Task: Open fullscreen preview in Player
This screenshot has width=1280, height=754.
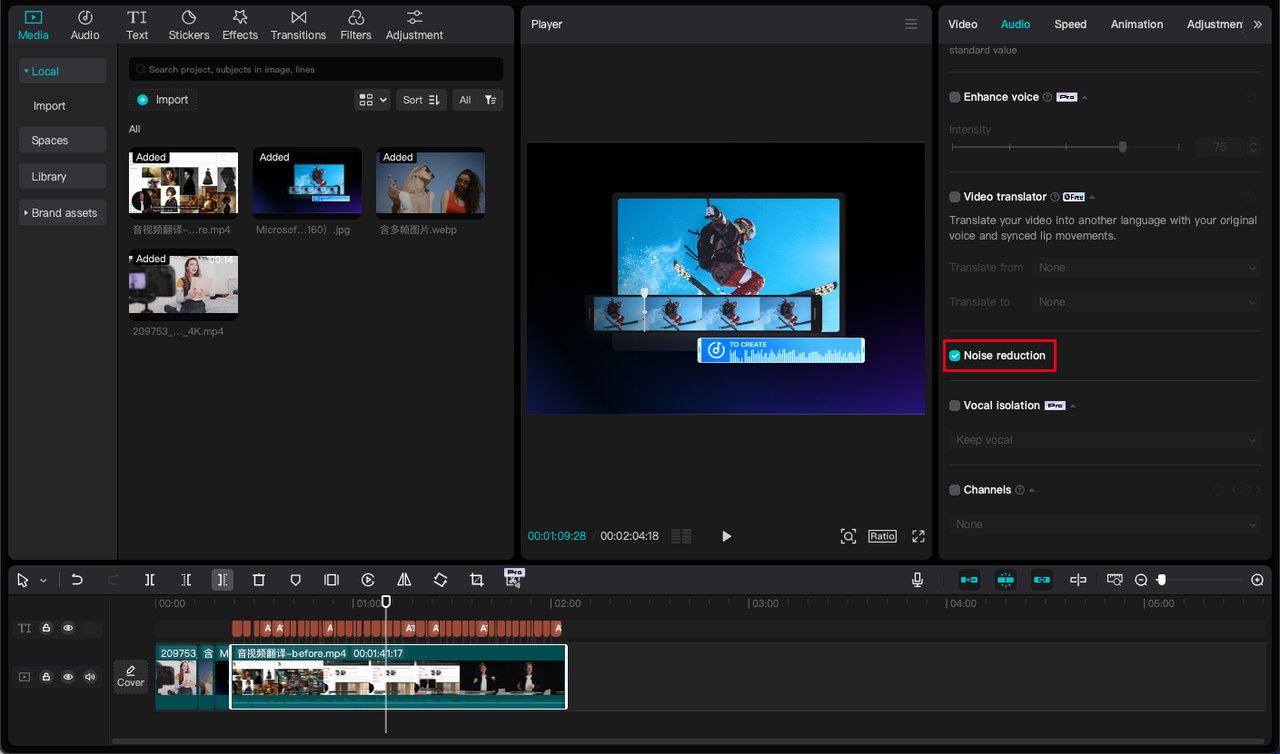Action: coord(918,536)
